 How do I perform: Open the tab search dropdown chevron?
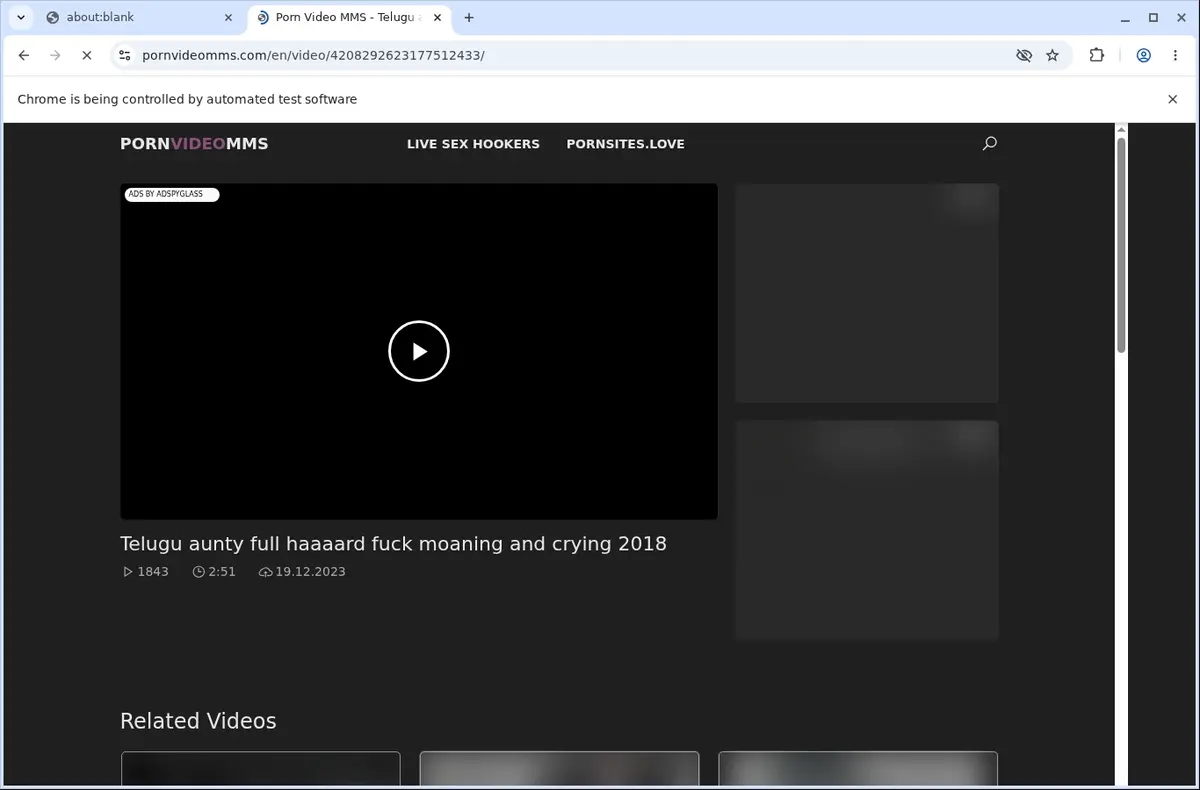(21, 17)
